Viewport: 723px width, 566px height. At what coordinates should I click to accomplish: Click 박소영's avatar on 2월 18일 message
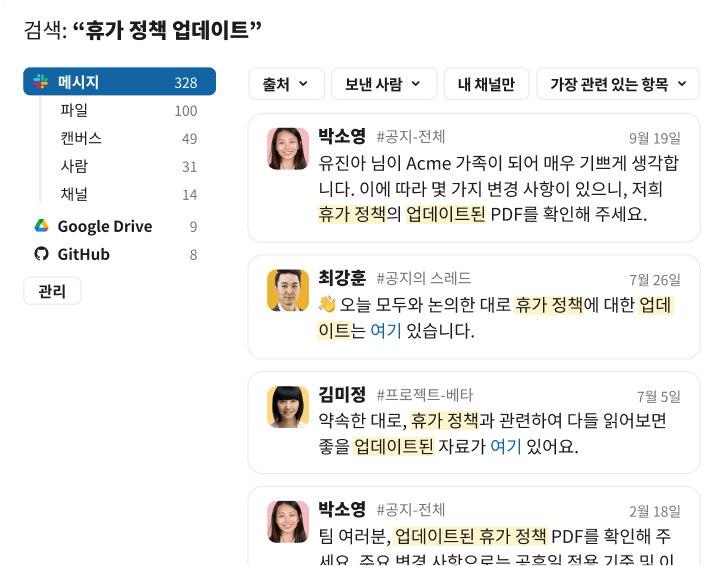(288, 522)
